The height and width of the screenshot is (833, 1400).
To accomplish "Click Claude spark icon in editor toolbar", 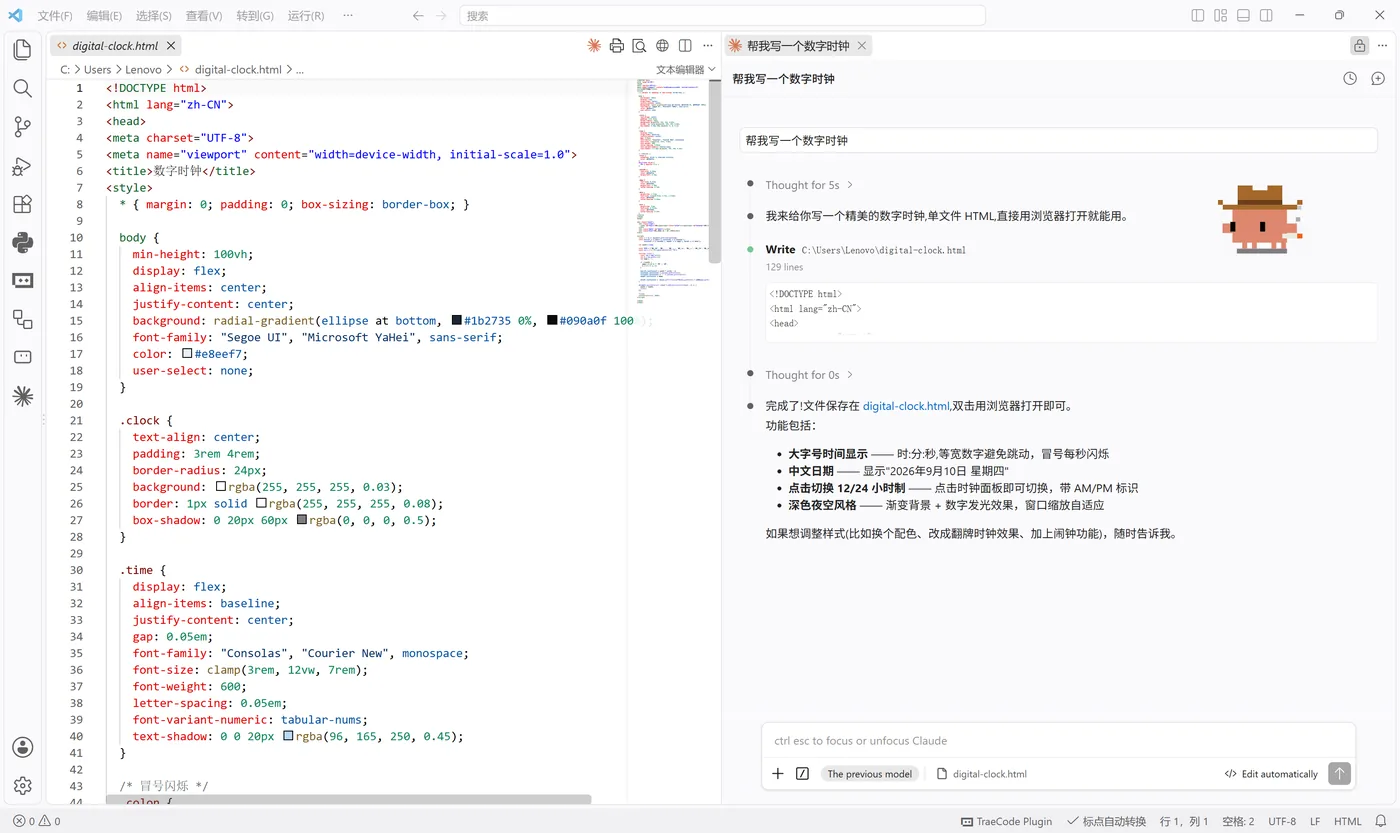I will click(594, 45).
